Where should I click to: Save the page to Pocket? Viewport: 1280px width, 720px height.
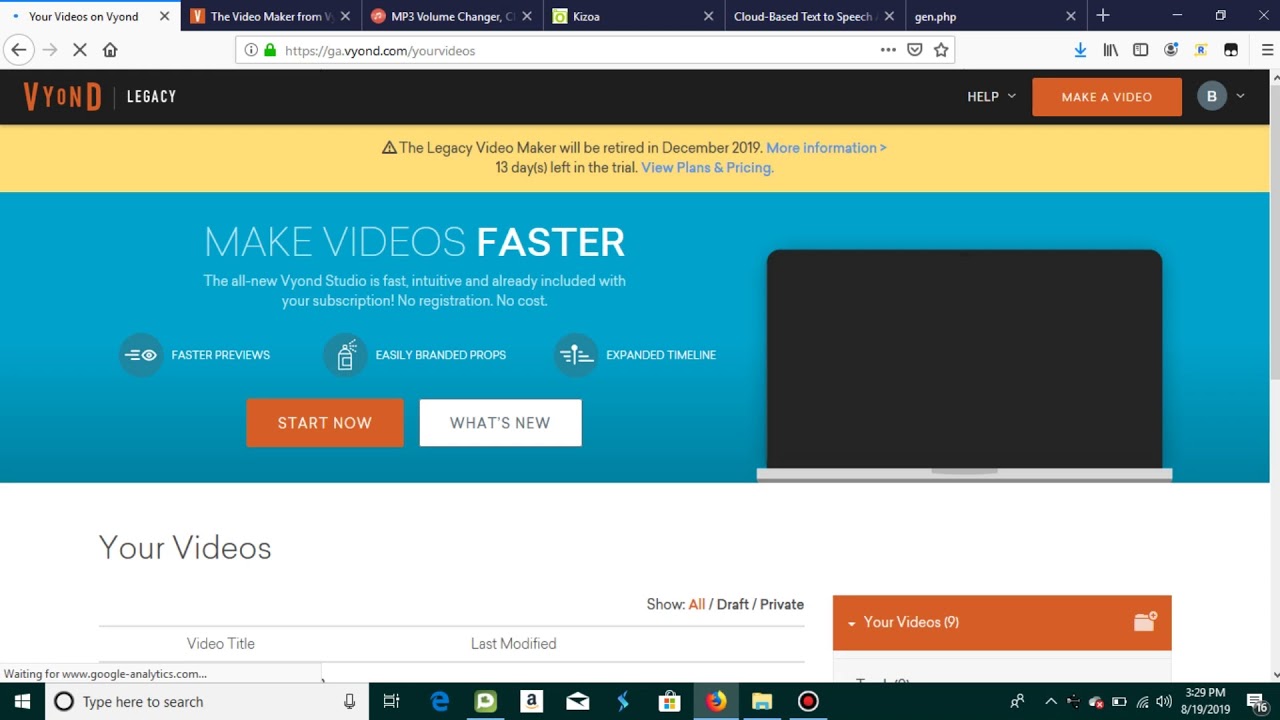914,50
